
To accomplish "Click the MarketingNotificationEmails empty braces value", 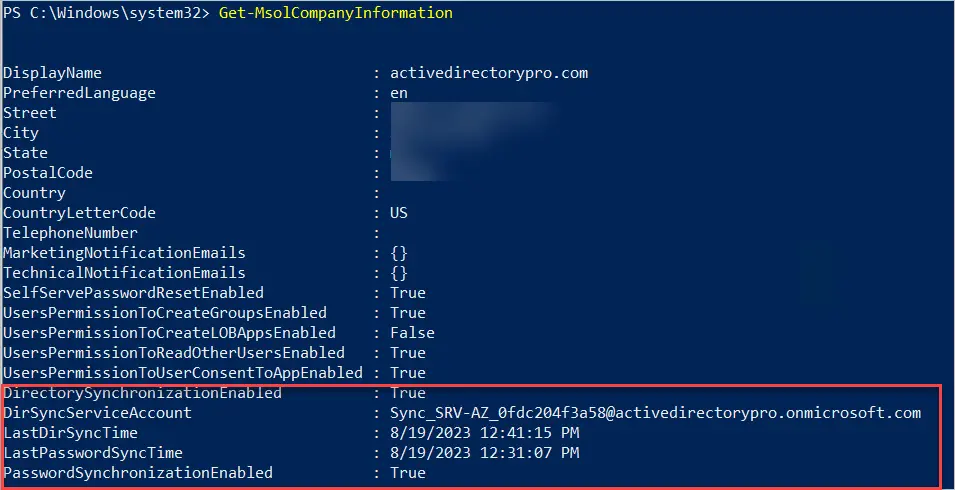I will 399,253.
